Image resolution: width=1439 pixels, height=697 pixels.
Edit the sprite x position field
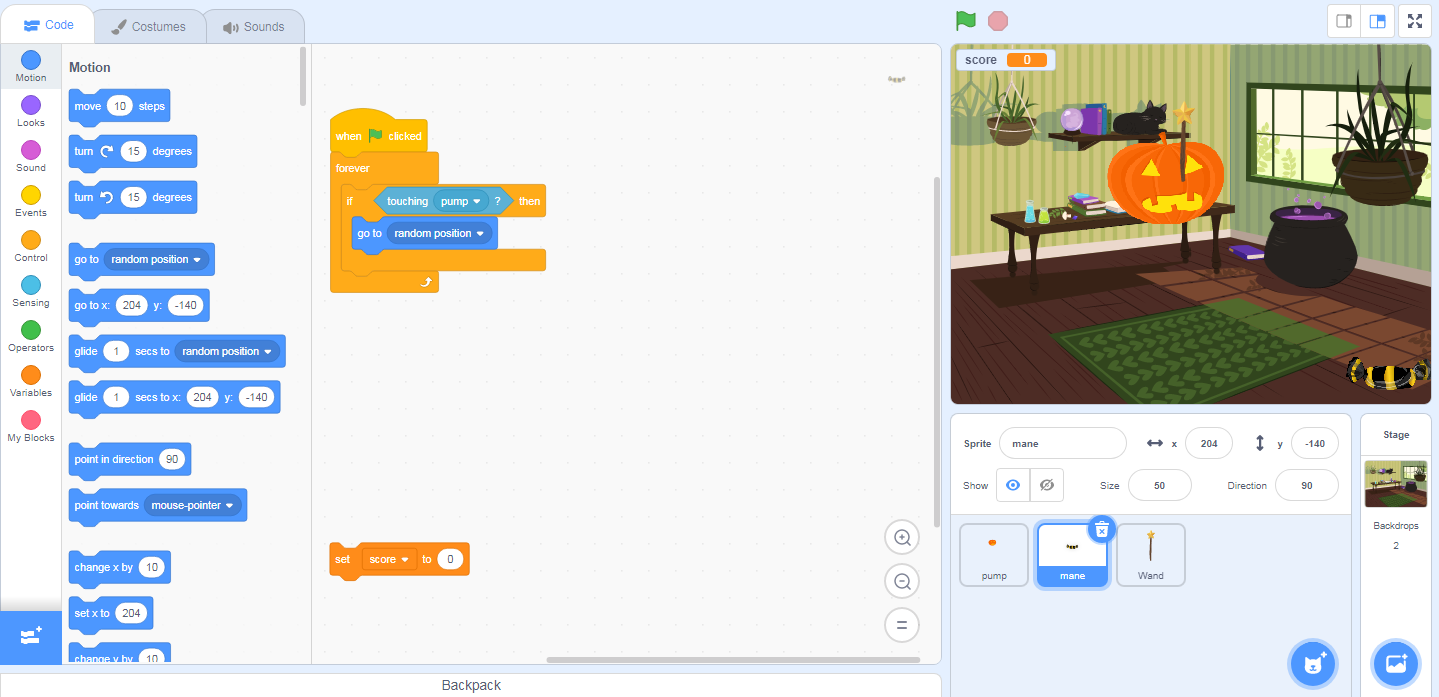[1209, 443]
